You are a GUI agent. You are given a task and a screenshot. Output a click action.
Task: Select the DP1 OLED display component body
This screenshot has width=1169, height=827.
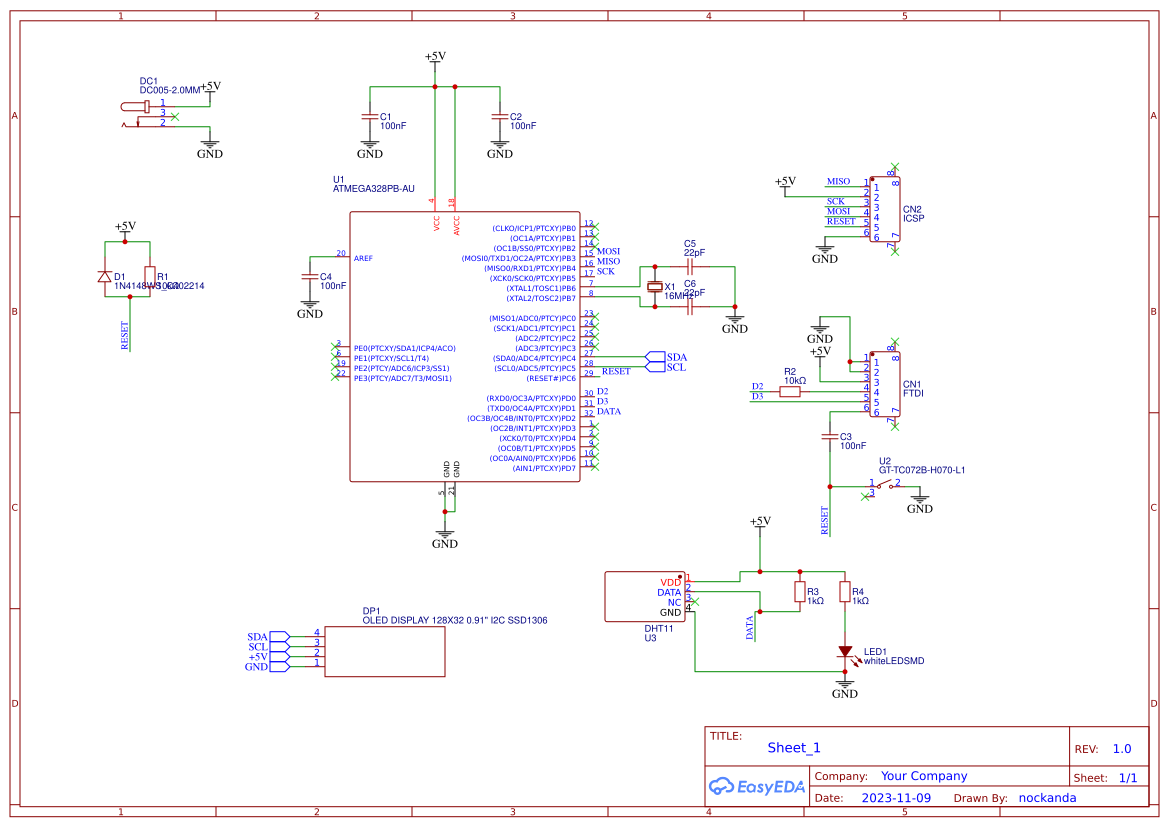(385, 652)
